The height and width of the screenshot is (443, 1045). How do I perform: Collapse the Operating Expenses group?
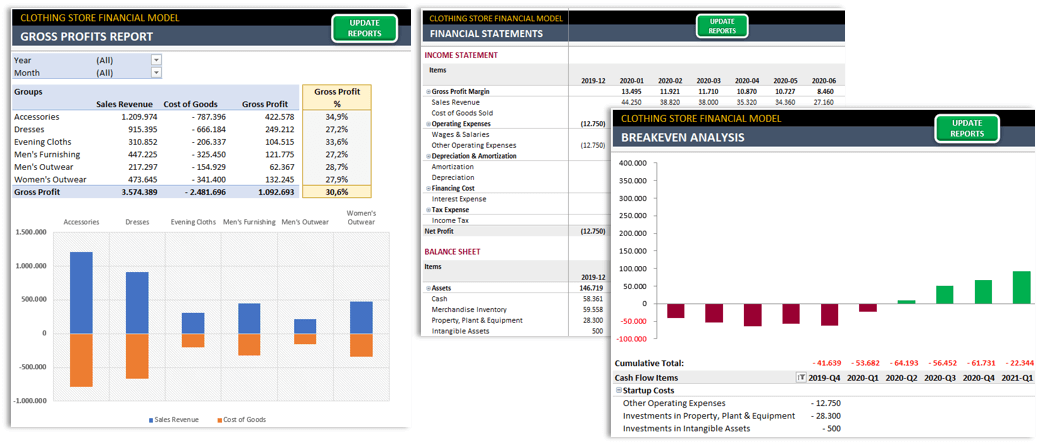428,123
